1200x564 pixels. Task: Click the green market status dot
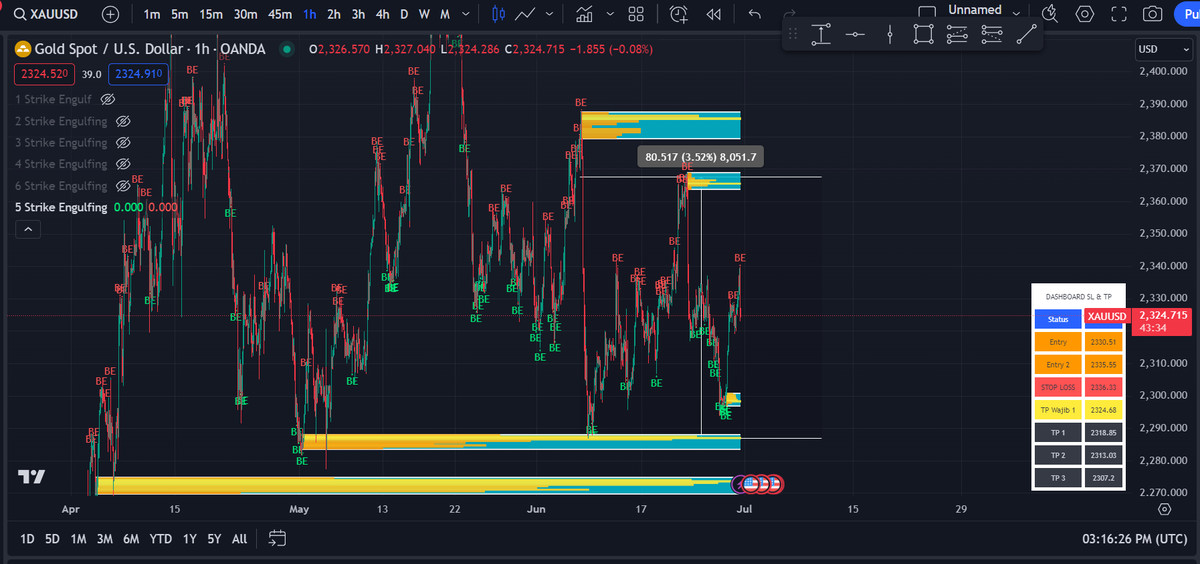(x=287, y=49)
